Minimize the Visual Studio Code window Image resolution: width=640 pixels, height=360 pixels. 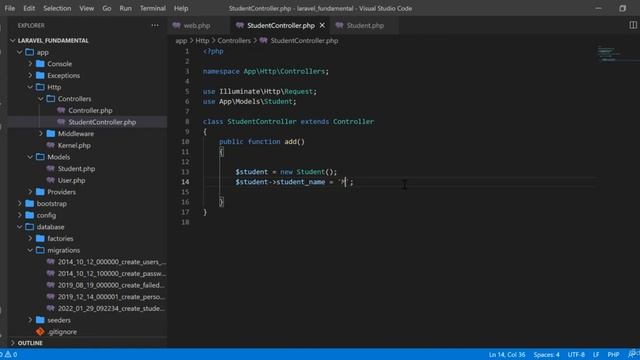click(598, 8)
